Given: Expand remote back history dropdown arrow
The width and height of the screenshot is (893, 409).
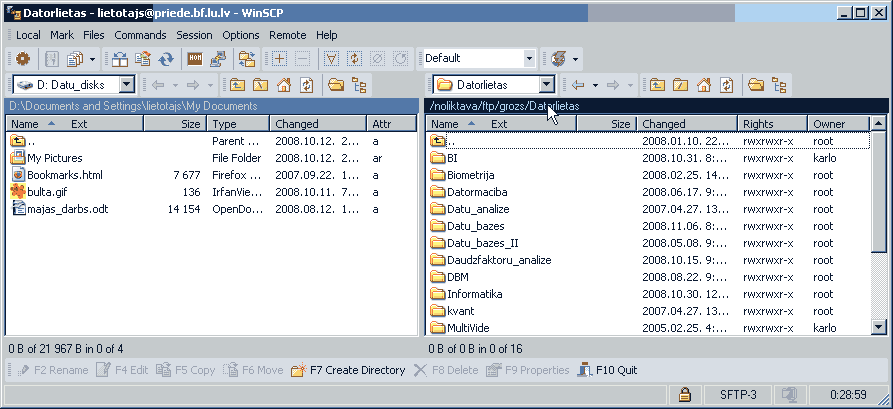Looking at the screenshot, I should 595,85.
